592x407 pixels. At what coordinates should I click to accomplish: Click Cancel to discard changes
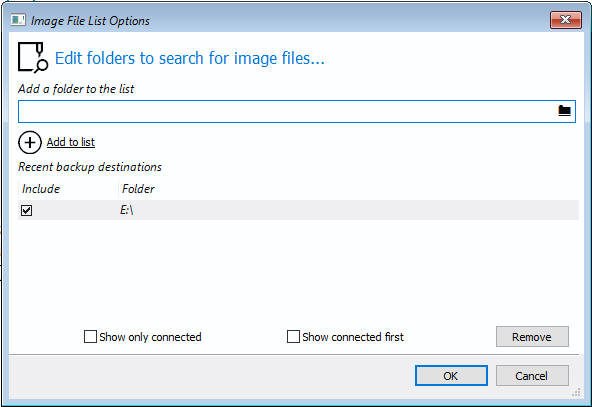click(532, 376)
